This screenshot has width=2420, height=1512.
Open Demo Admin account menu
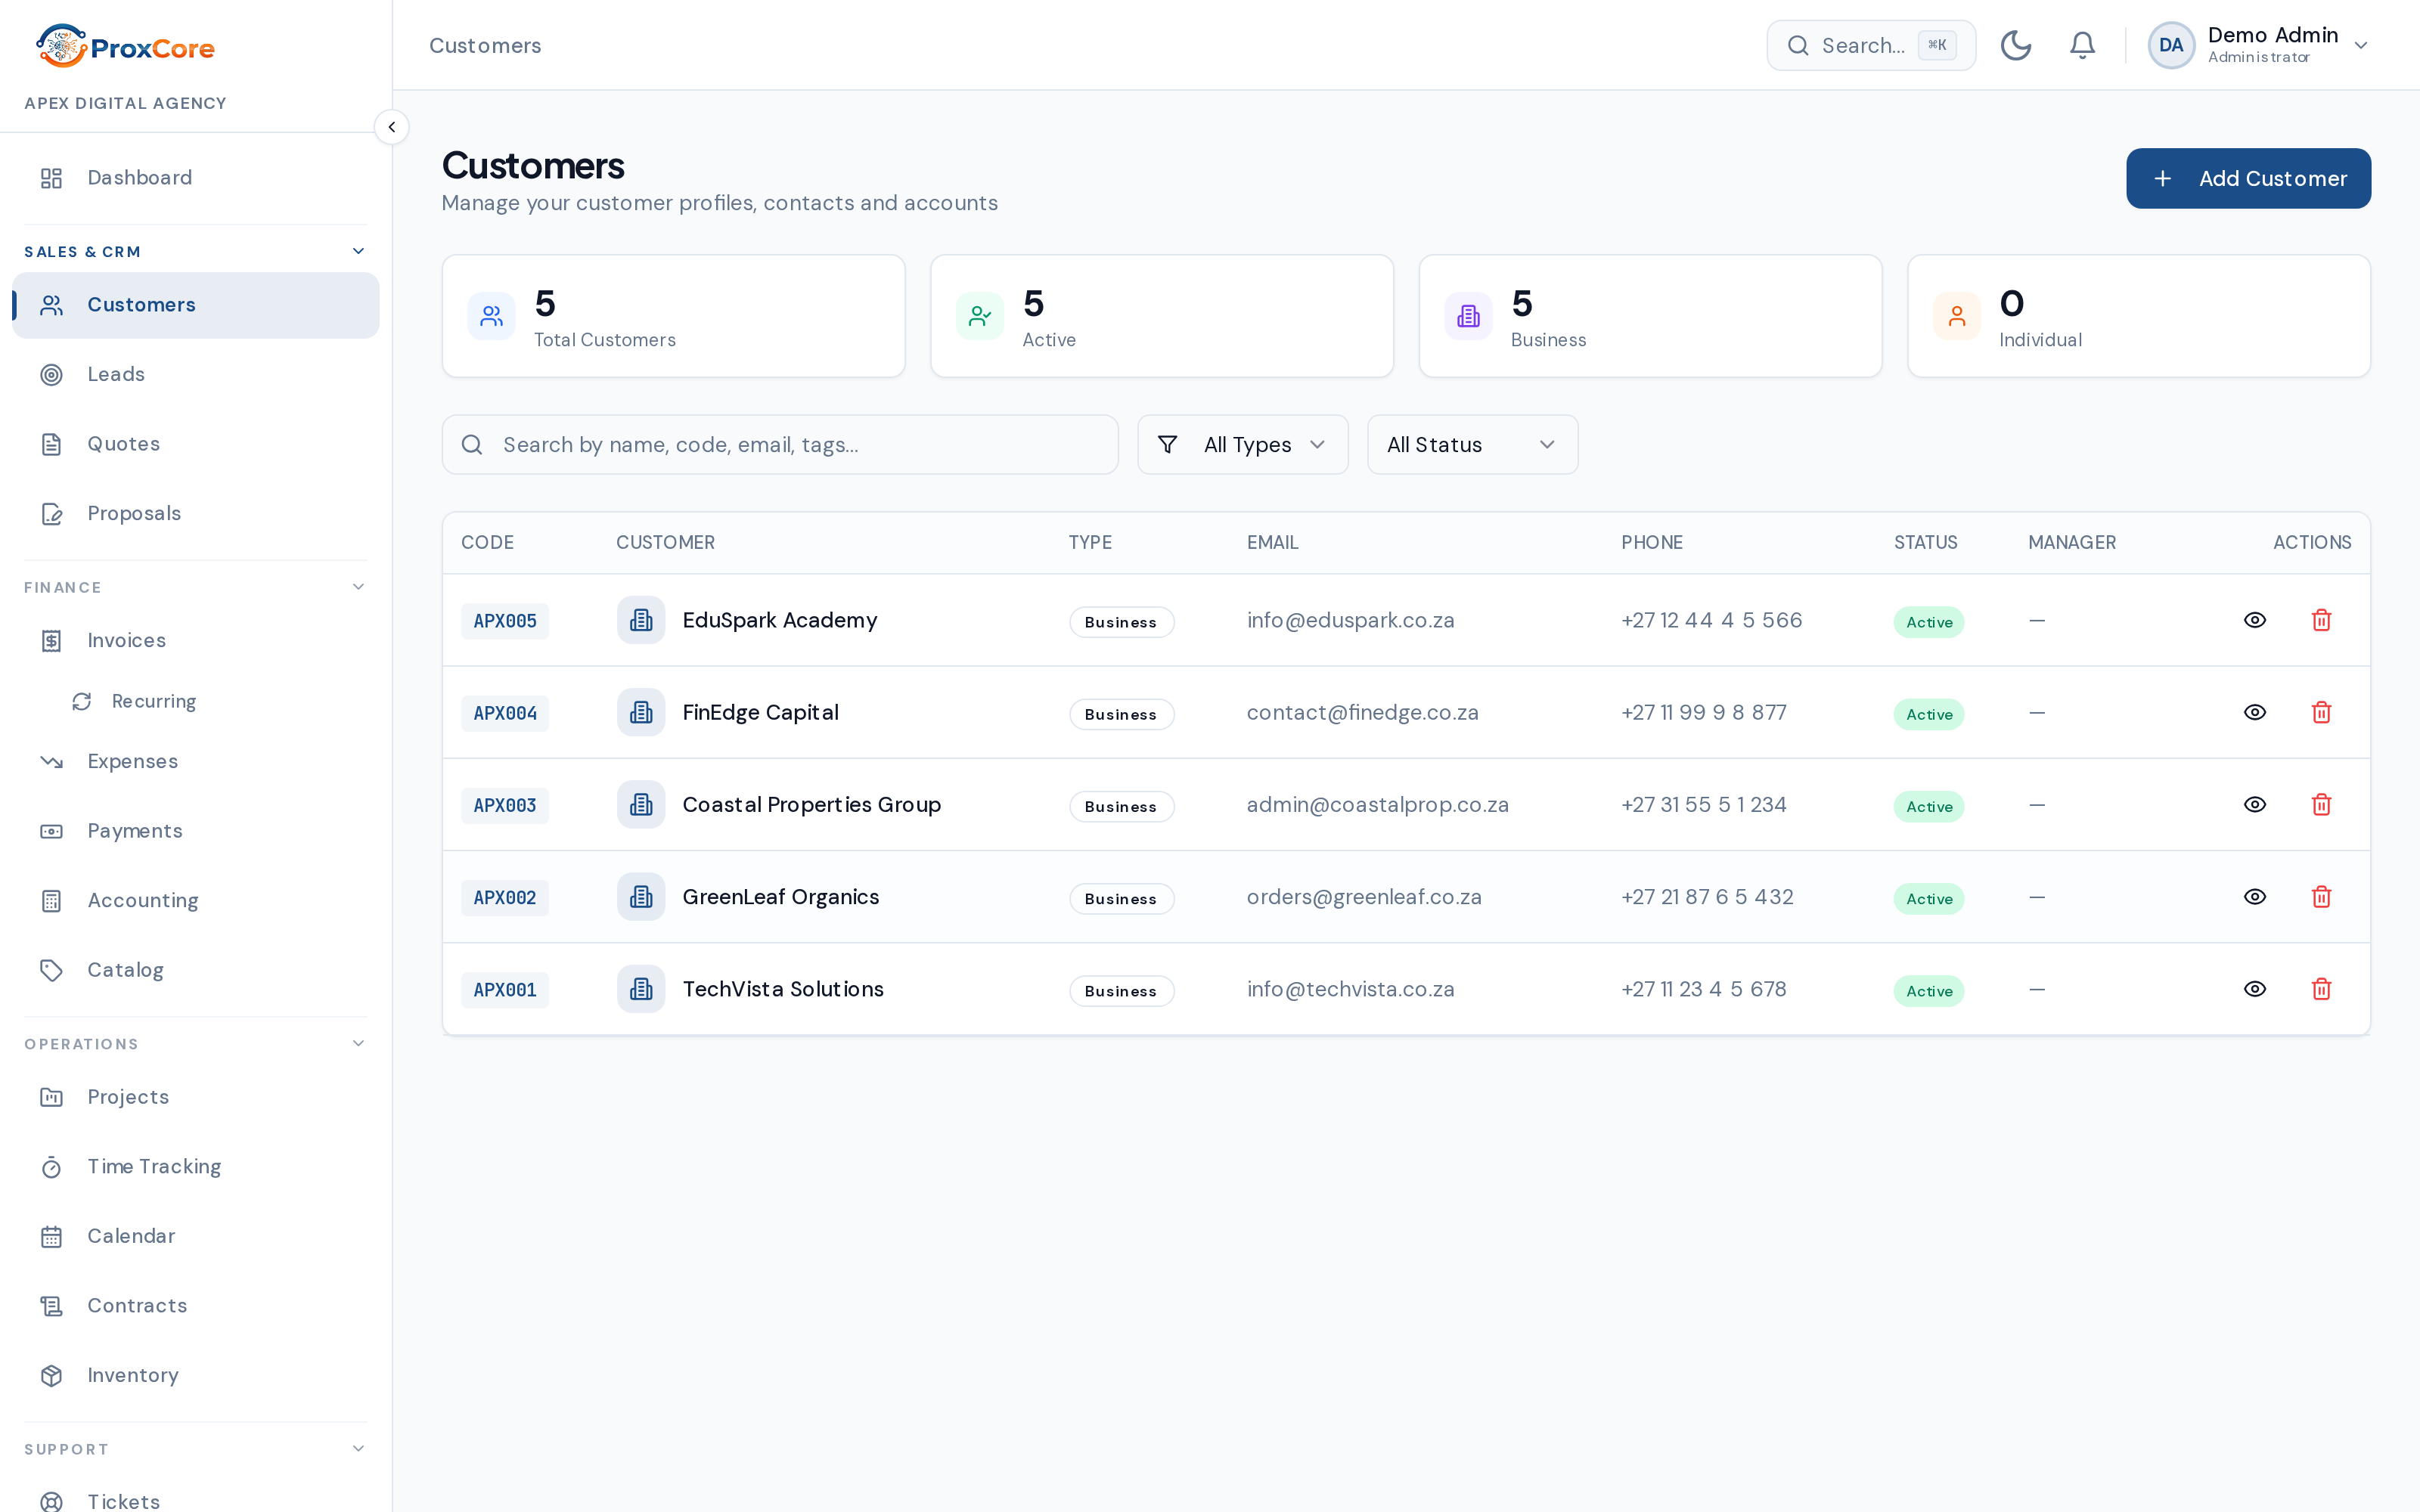[x=2260, y=45]
